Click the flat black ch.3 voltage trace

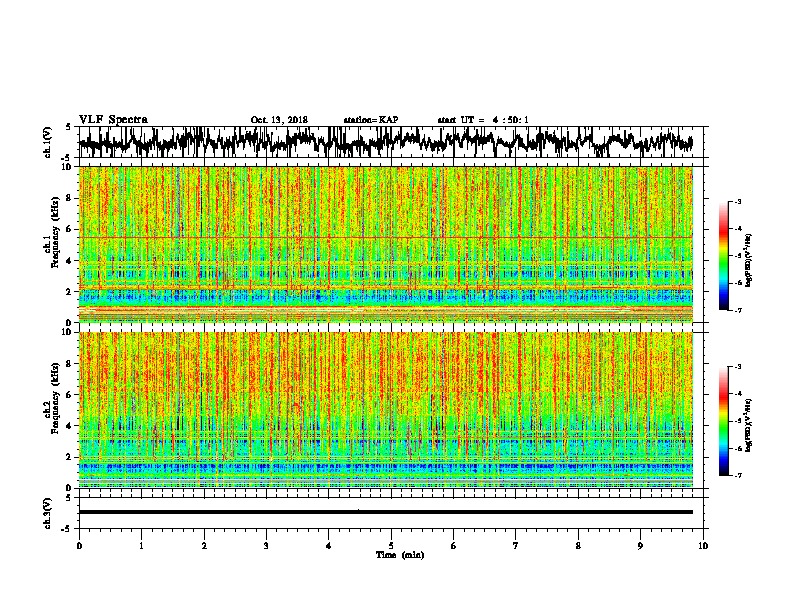[385, 512]
